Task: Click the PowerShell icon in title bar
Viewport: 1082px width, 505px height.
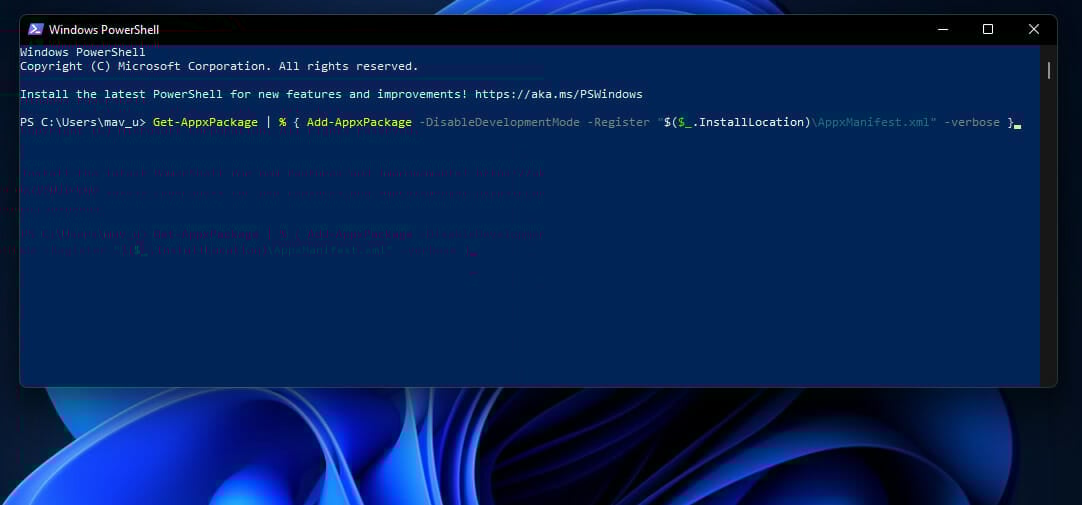Action: tap(36, 30)
